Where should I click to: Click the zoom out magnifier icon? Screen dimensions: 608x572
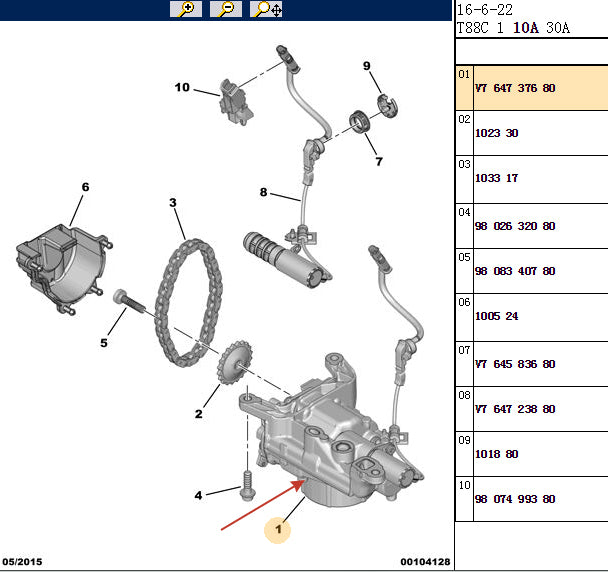(x=226, y=10)
